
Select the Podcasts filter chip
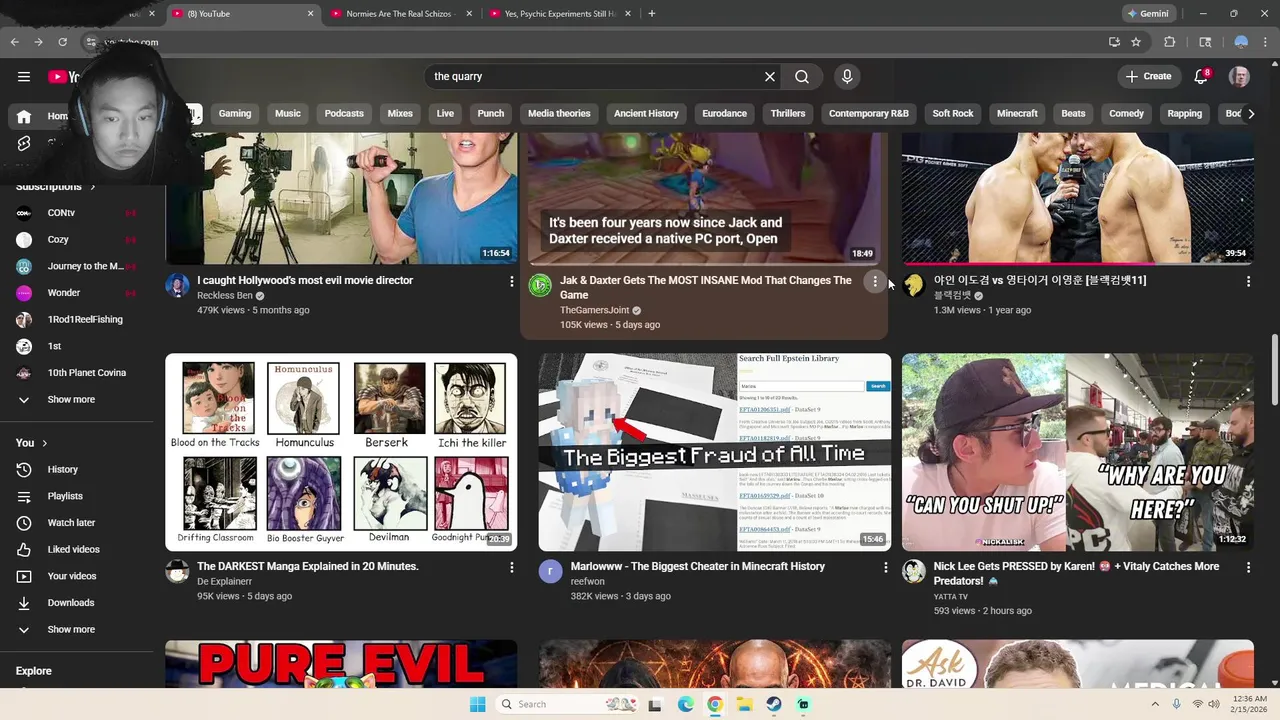coord(344,113)
